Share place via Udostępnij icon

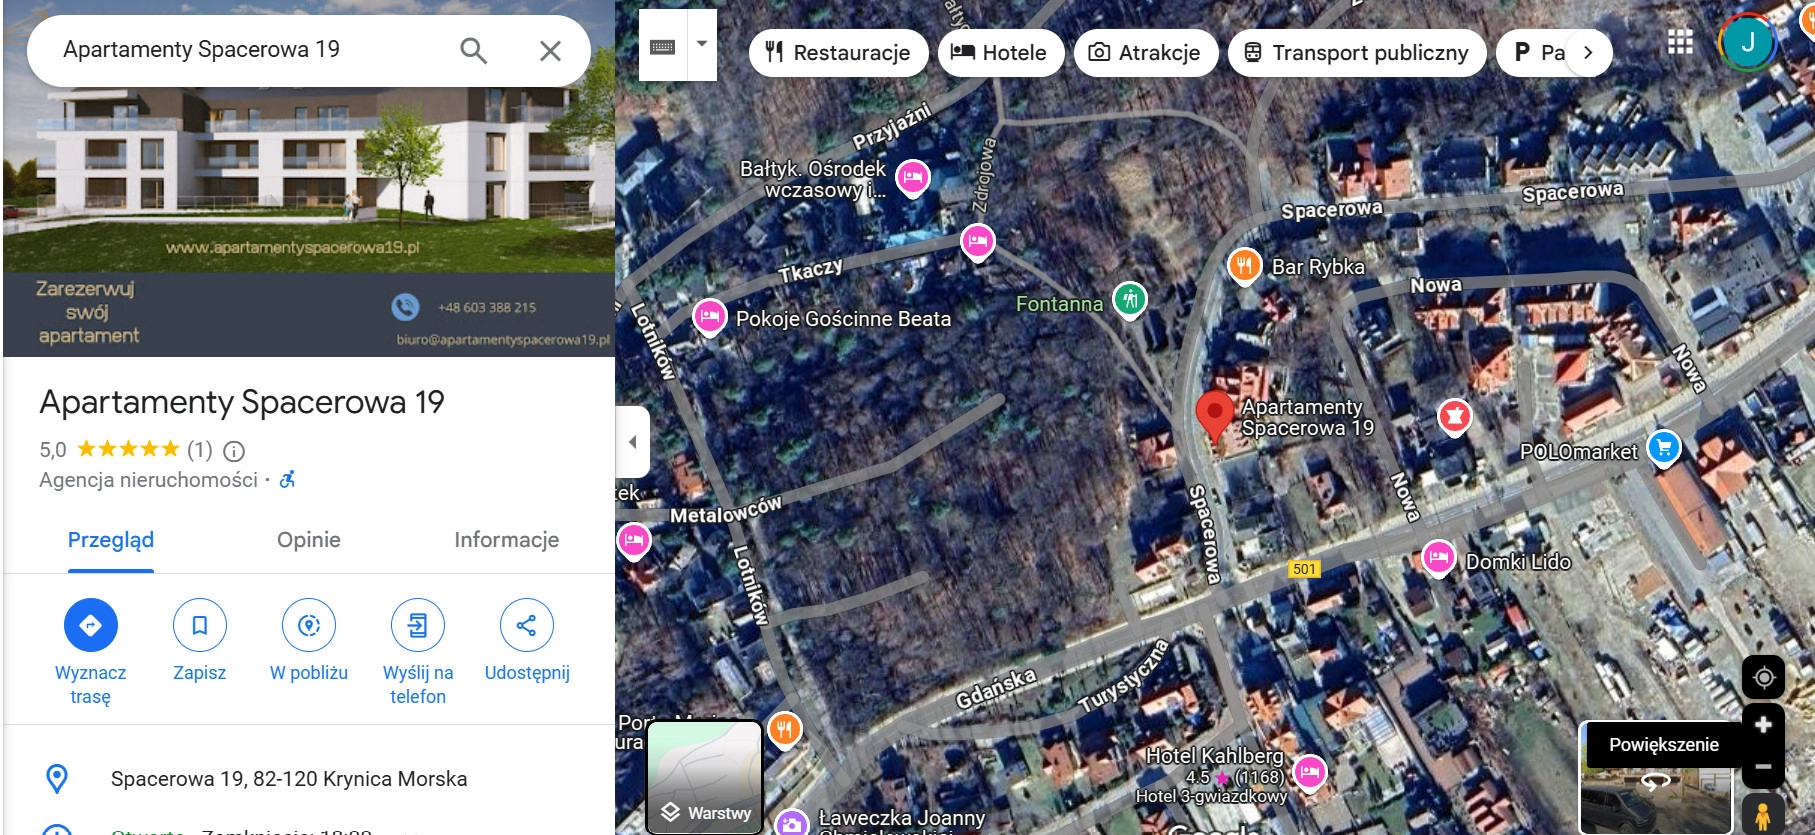click(526, 625)
